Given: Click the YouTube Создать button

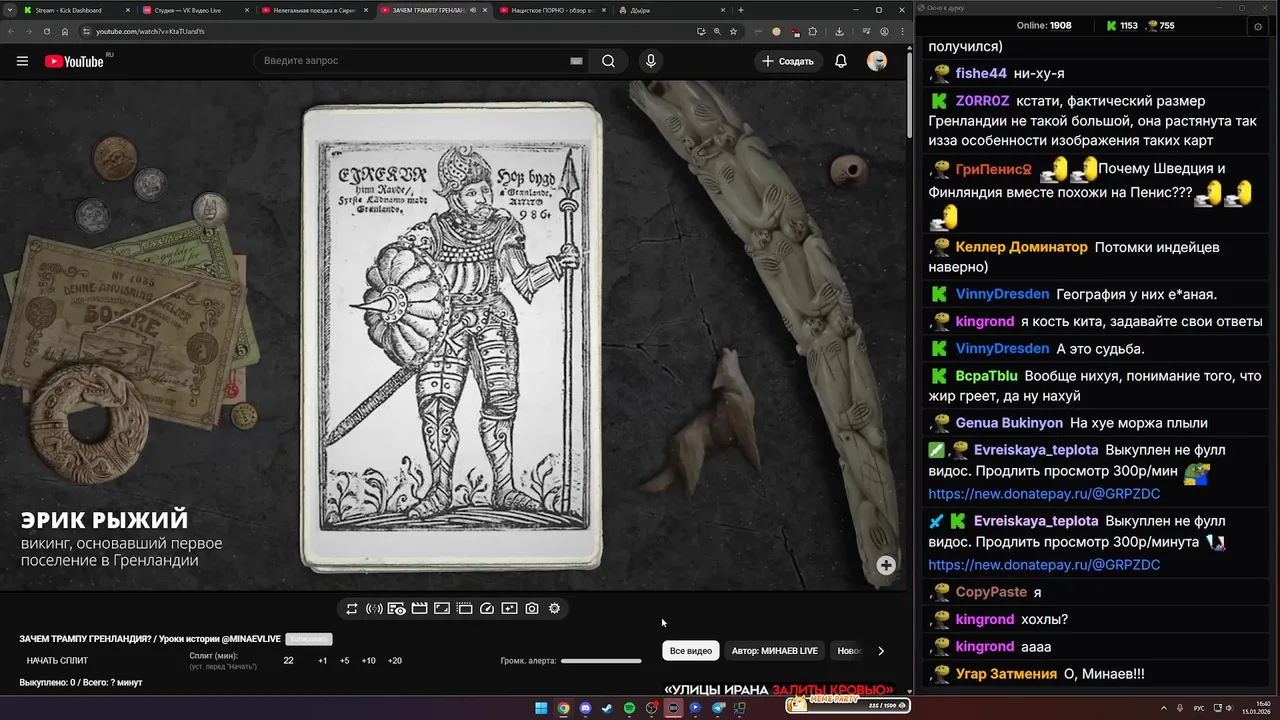Looking at the screenshot, I should pyautogui.click(x=788, y=61).
